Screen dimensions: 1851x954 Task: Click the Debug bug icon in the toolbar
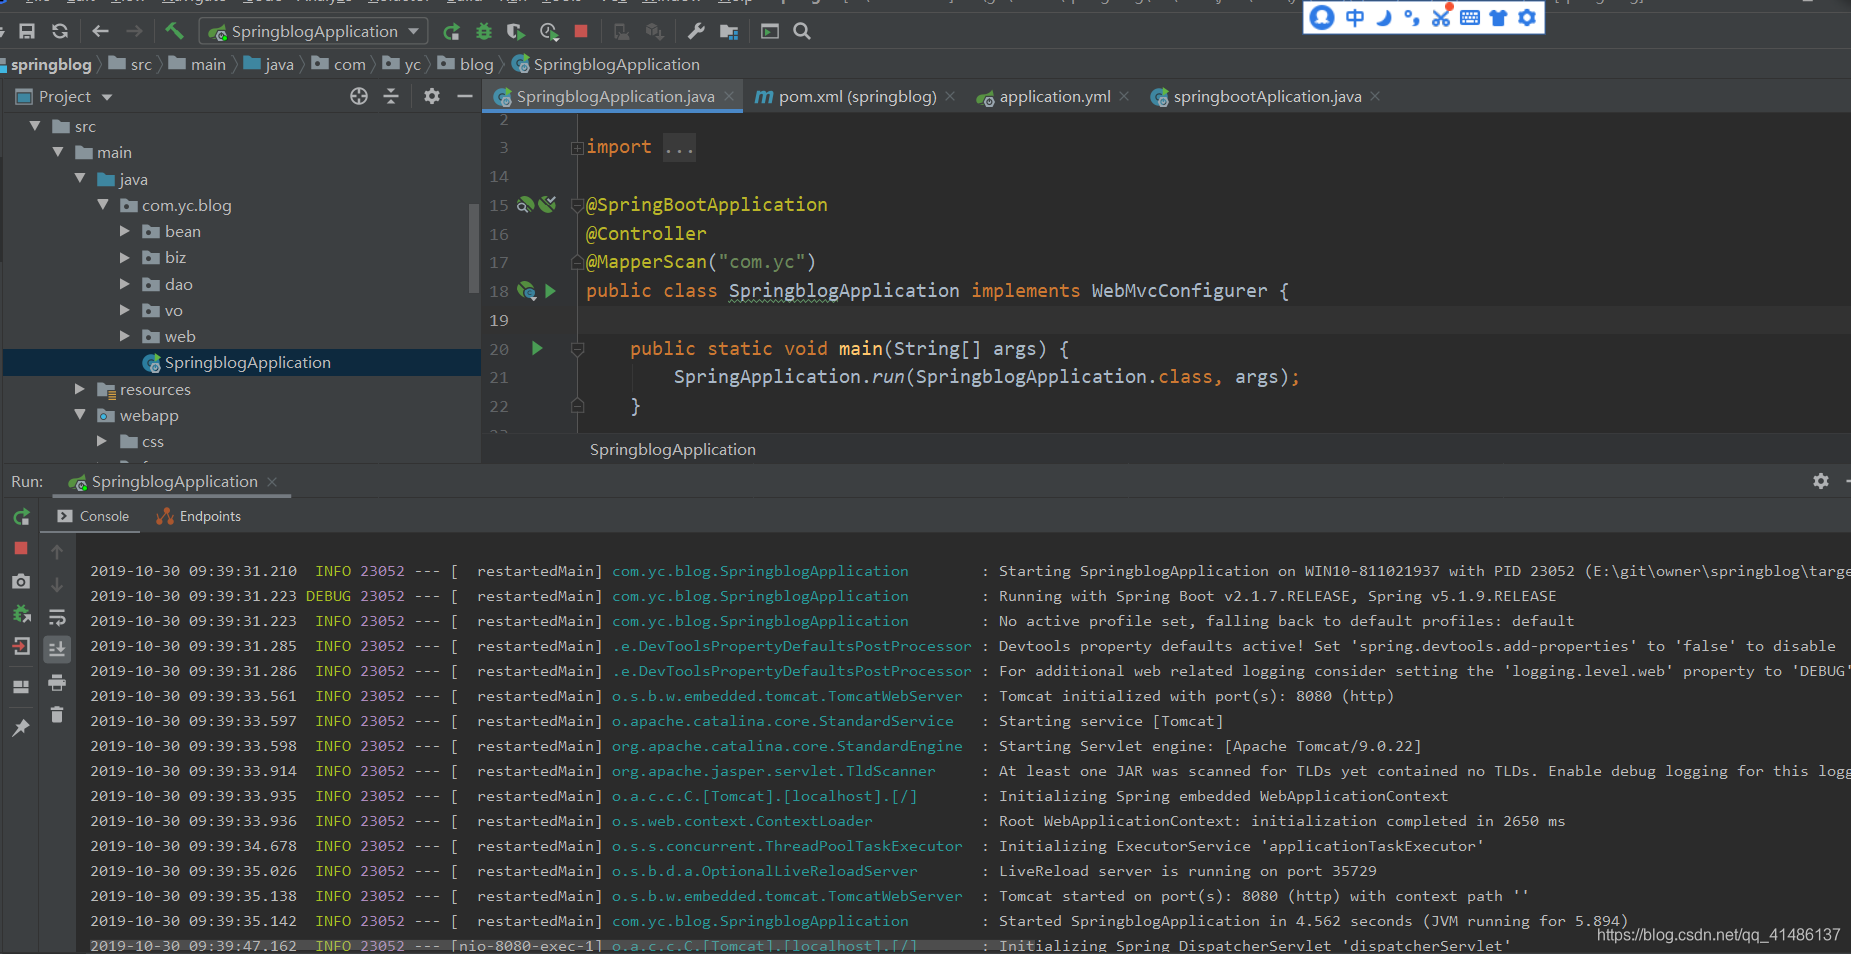coord(484,31)
